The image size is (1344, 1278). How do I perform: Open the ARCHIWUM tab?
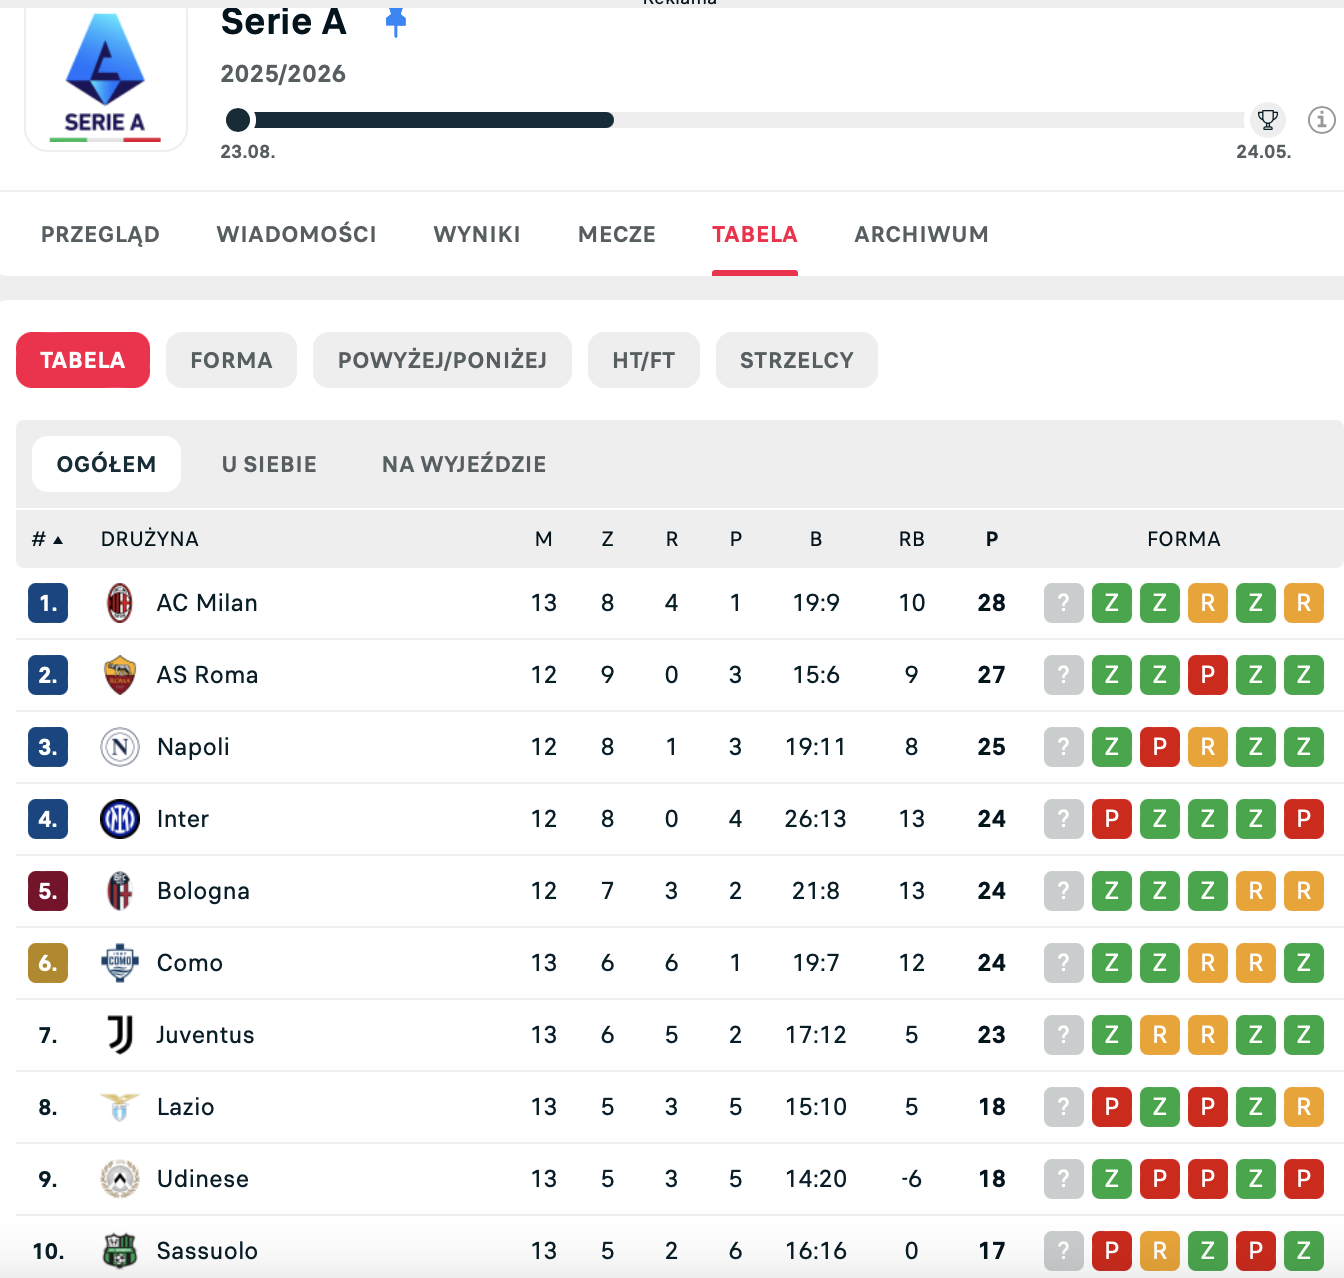(x=921, y=234)
